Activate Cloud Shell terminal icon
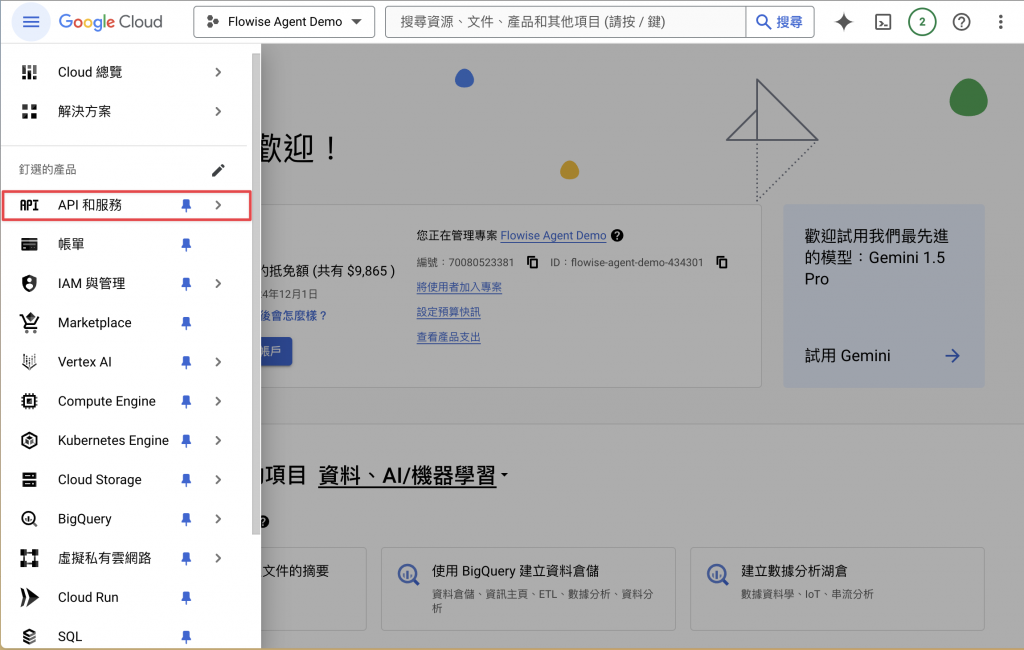 [x=883, y=22]
